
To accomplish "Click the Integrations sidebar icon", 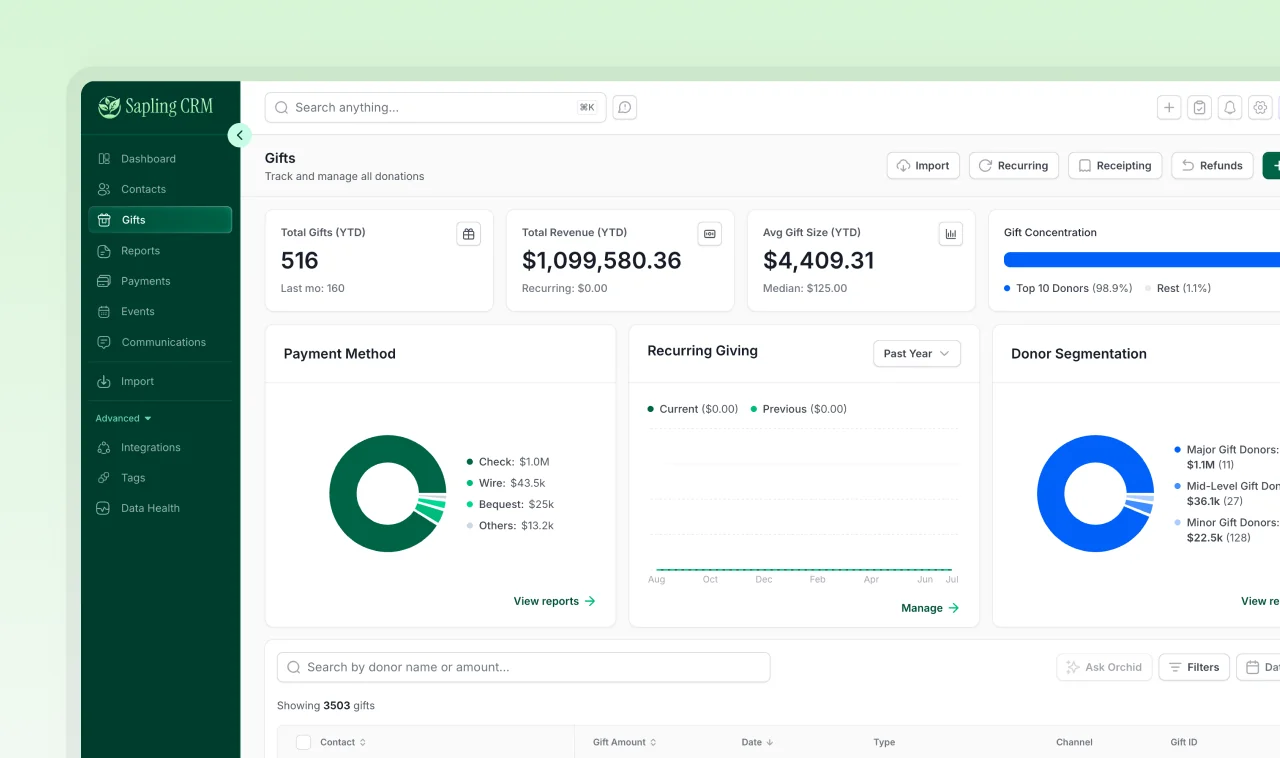I will tap(104, 448).
